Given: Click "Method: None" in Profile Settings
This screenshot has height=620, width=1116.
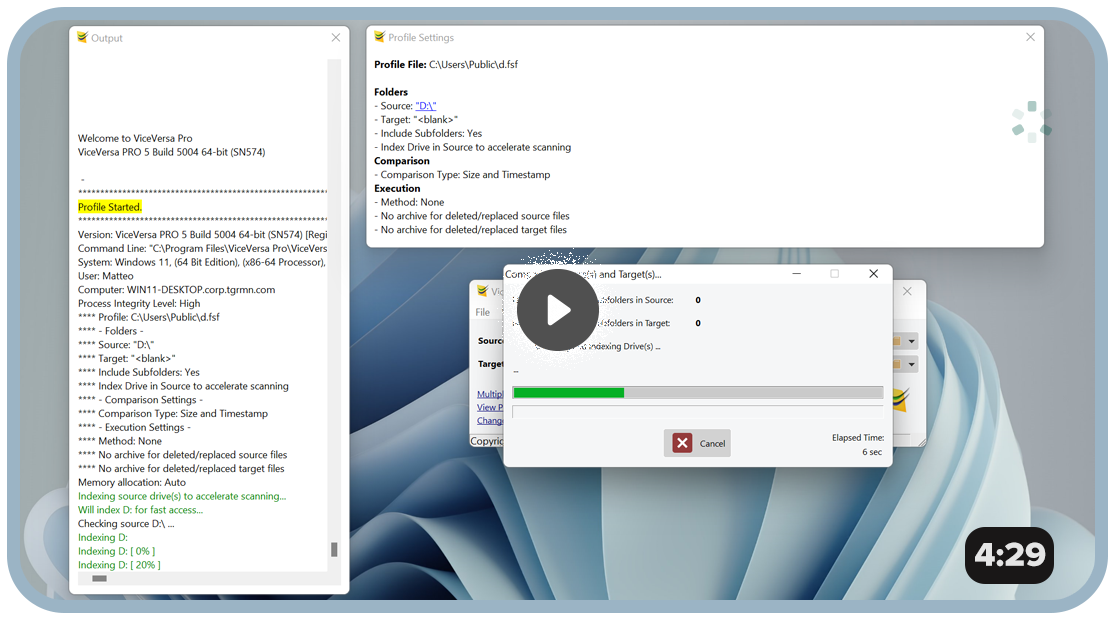Looking at the screenshot, I should click(412, 203).
